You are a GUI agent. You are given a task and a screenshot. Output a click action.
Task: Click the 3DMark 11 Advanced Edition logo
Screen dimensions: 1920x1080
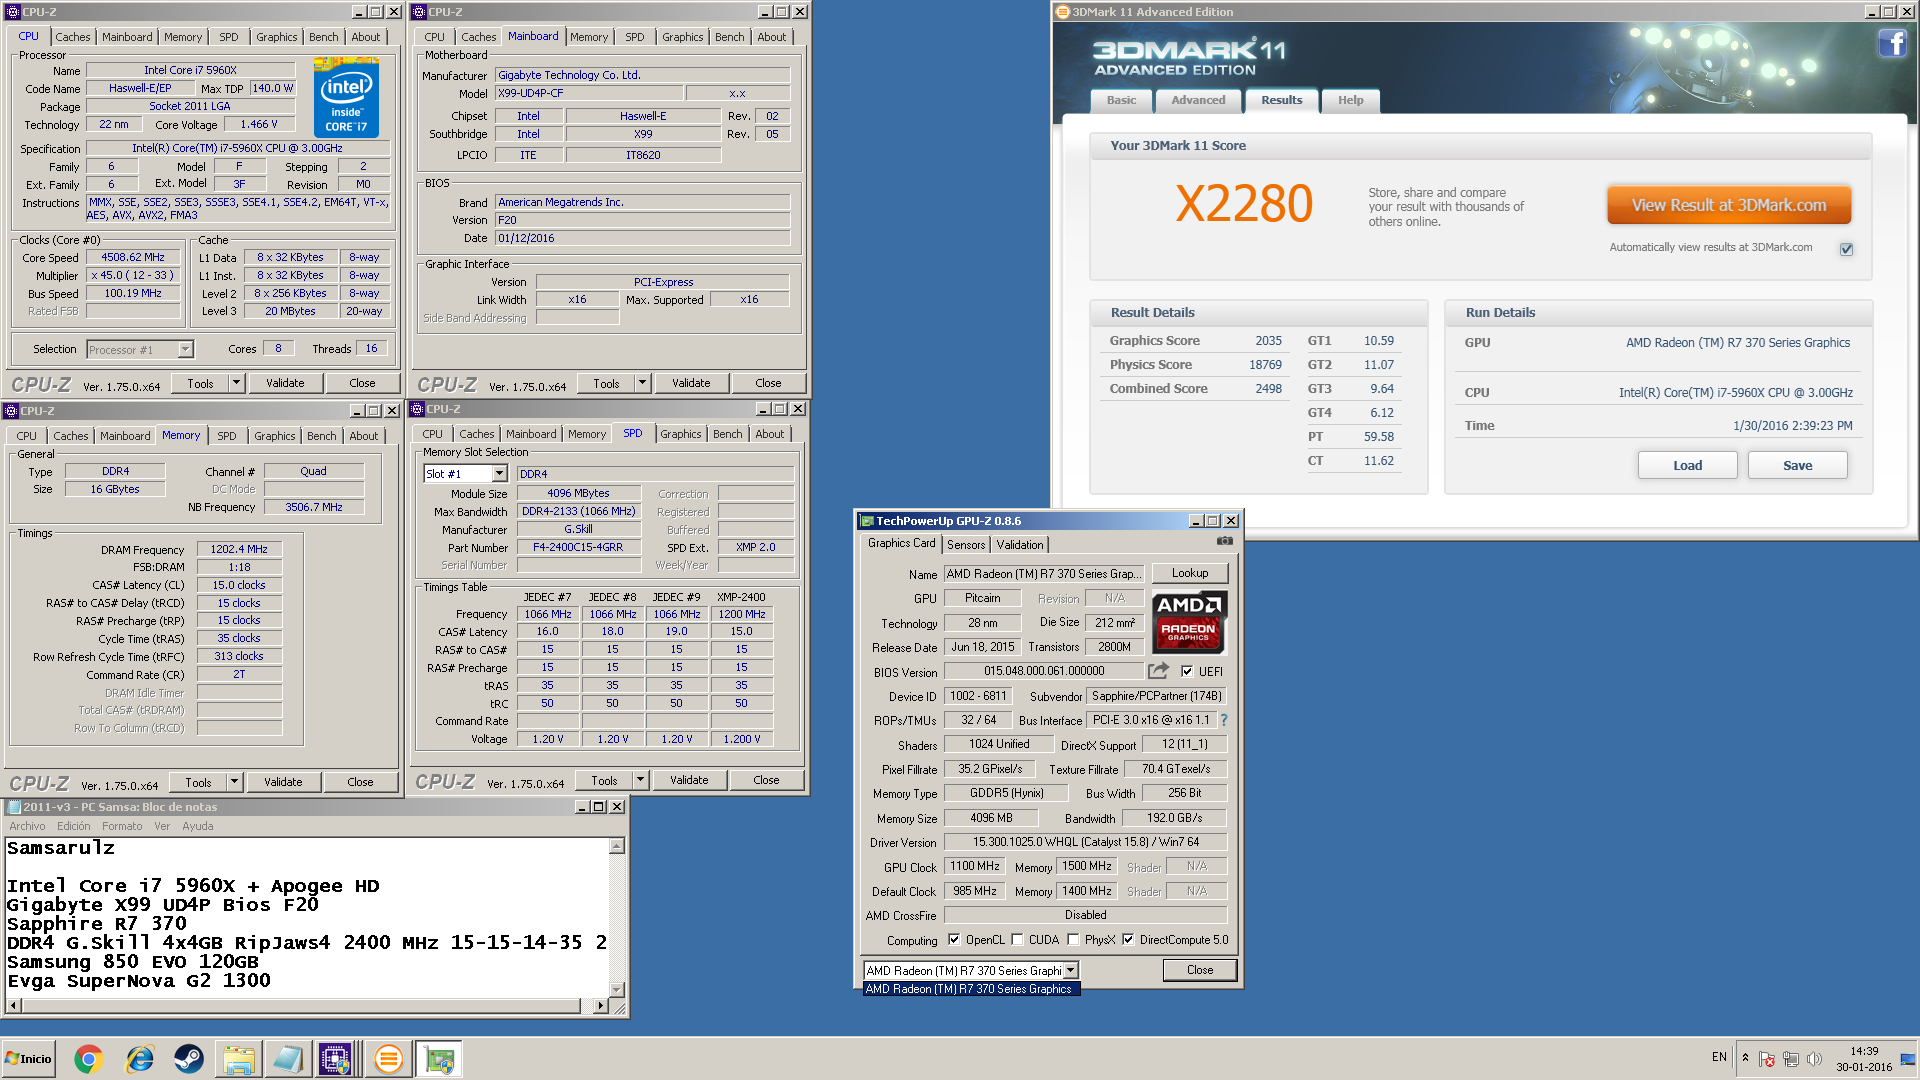tap(1188, 58)
